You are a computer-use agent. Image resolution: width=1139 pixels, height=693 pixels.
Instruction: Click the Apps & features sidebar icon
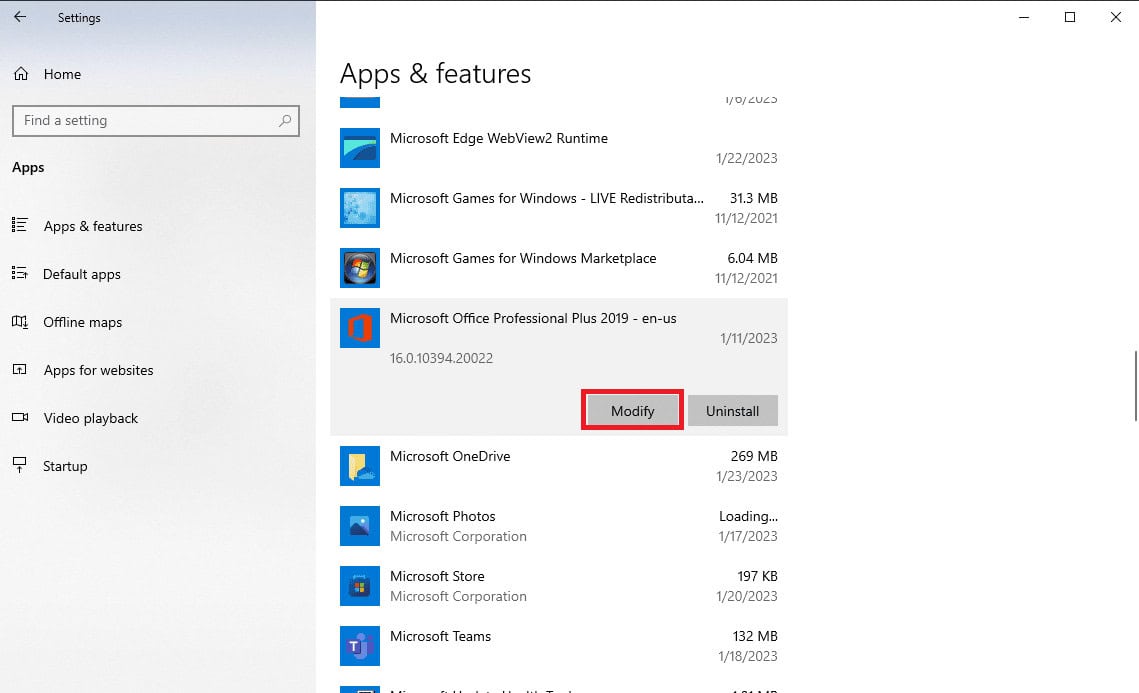(20, 225)
